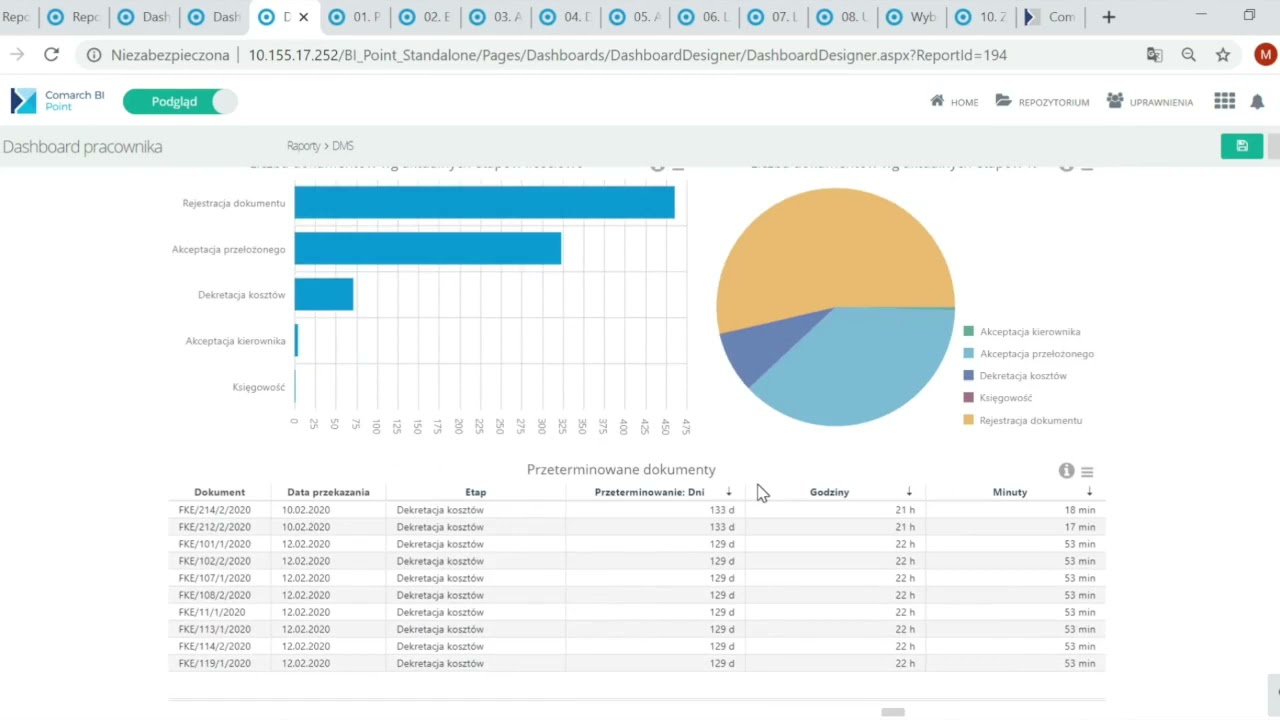Open hamburger menu of Przeterminowane dokumenty table

click(1087, 472)
